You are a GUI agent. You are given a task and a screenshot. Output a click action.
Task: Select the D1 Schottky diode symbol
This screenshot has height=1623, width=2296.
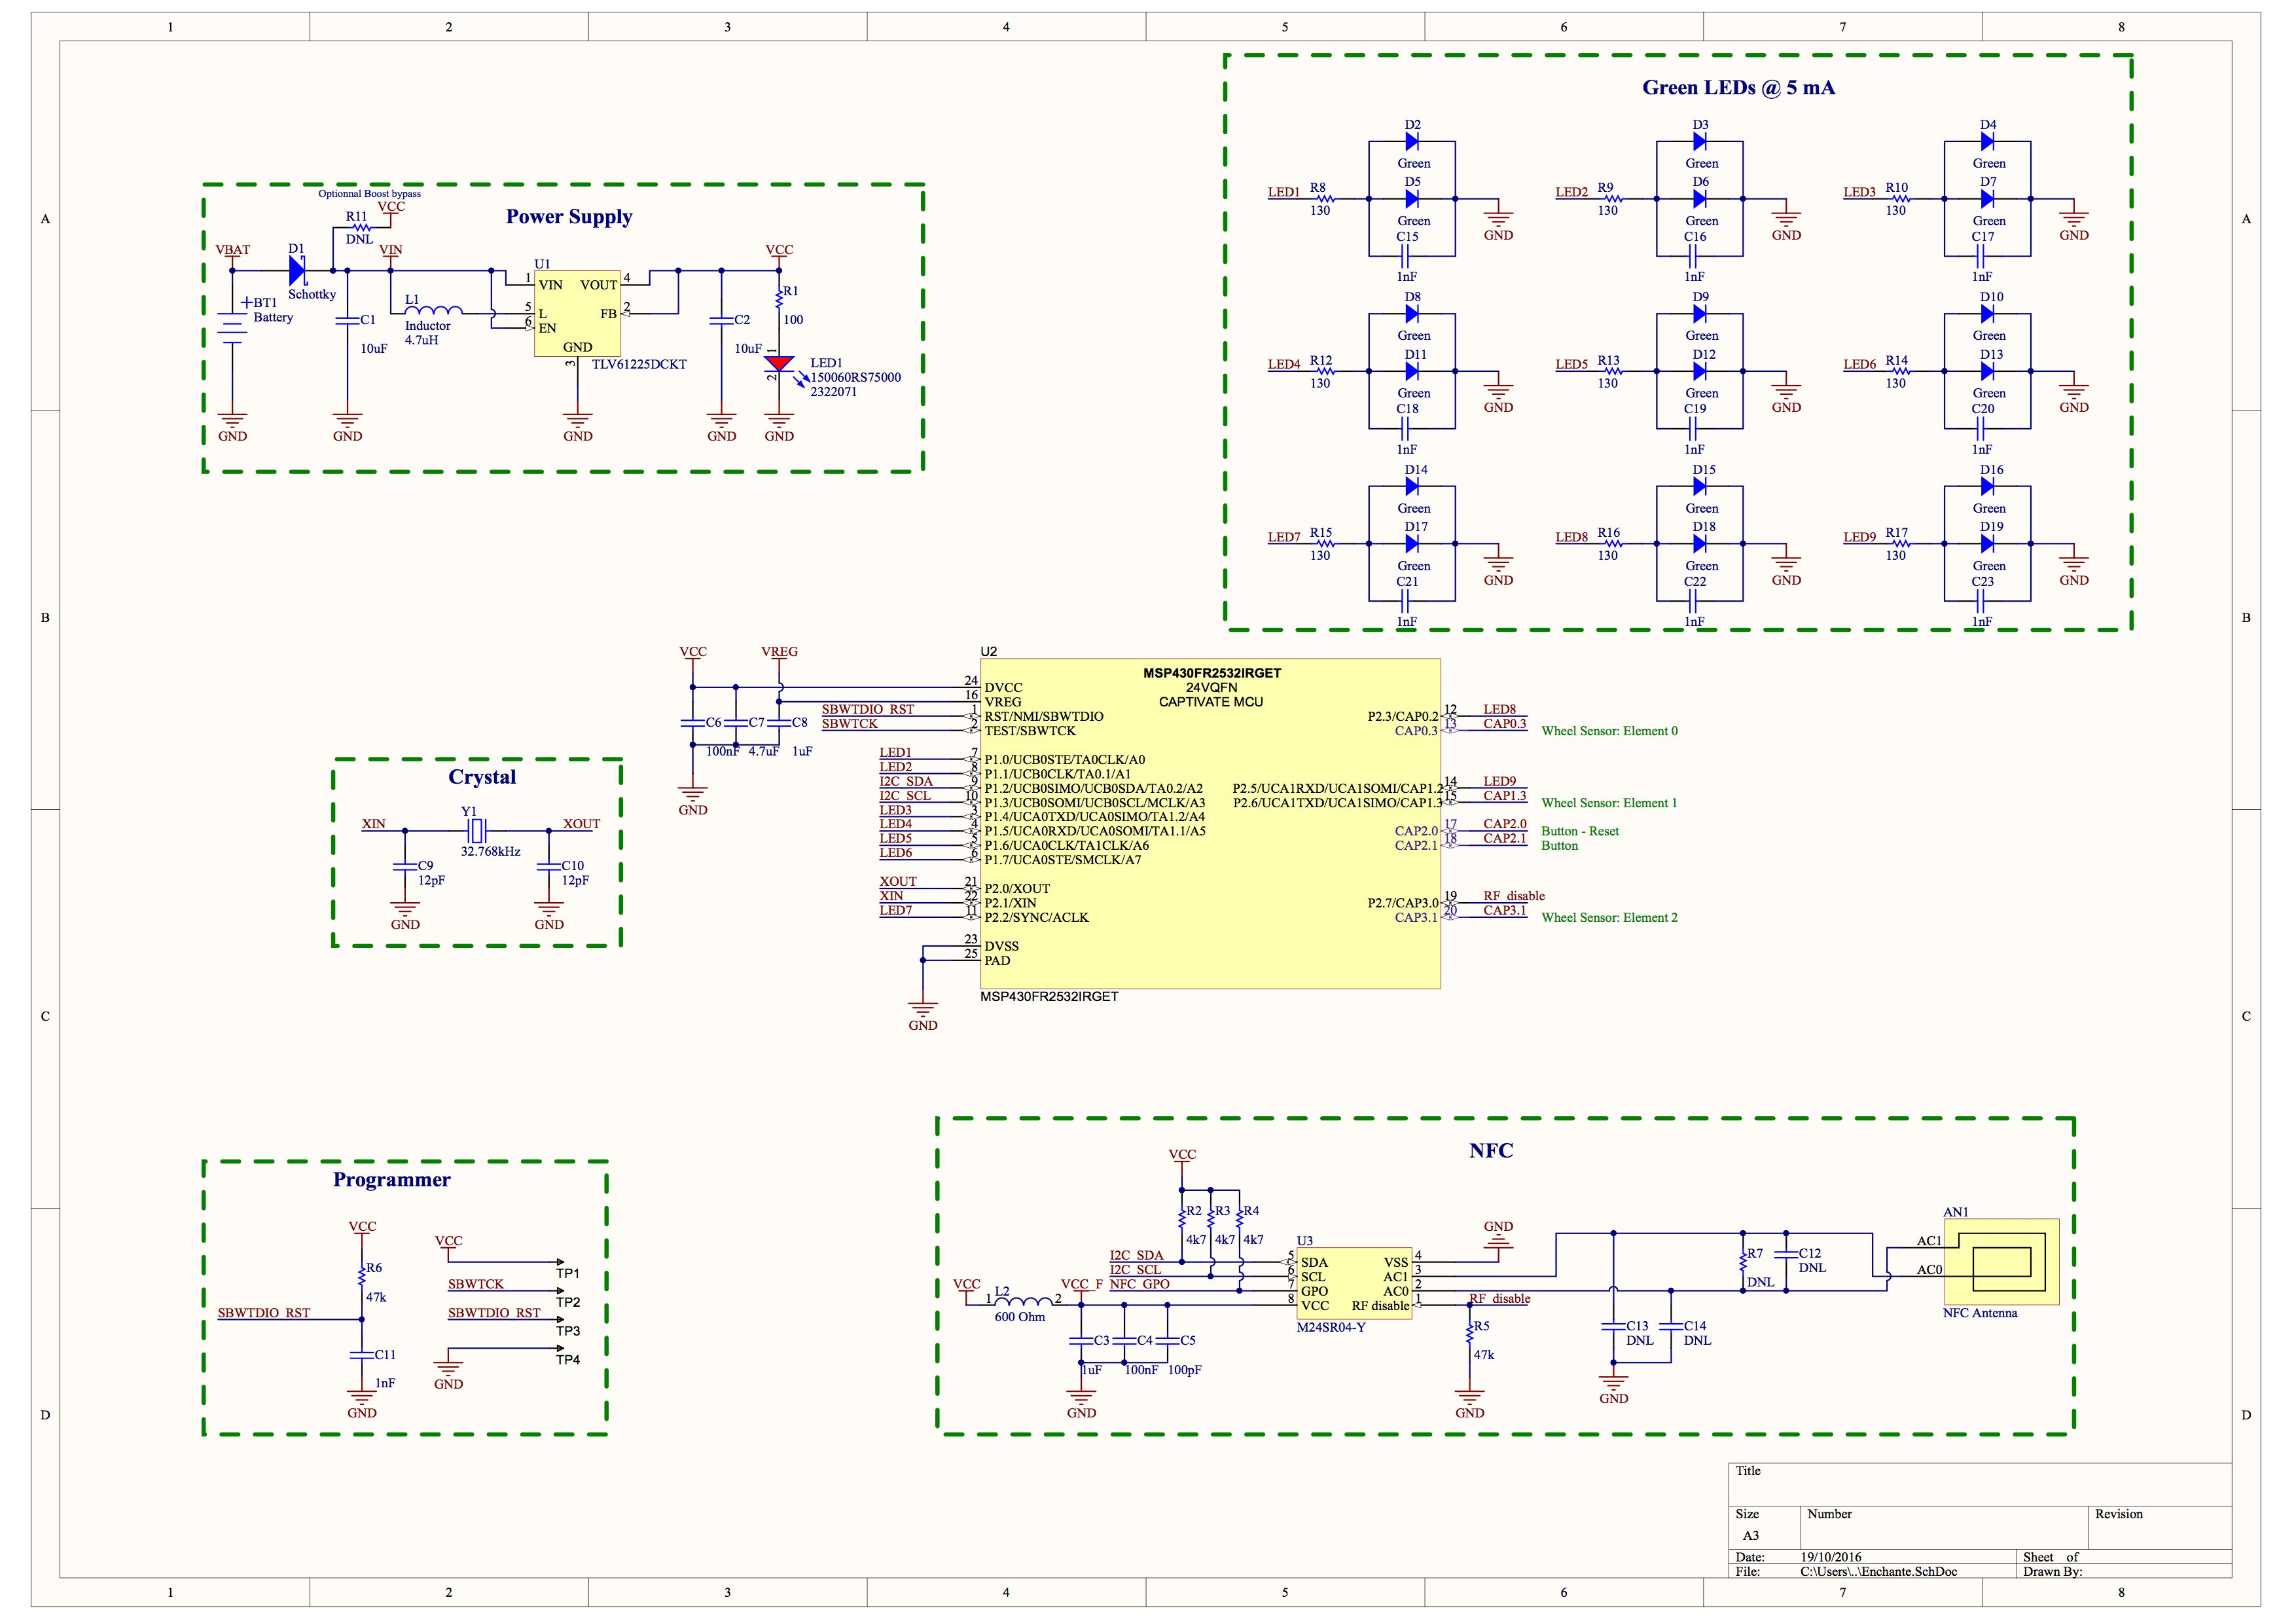tap(297, 270)
